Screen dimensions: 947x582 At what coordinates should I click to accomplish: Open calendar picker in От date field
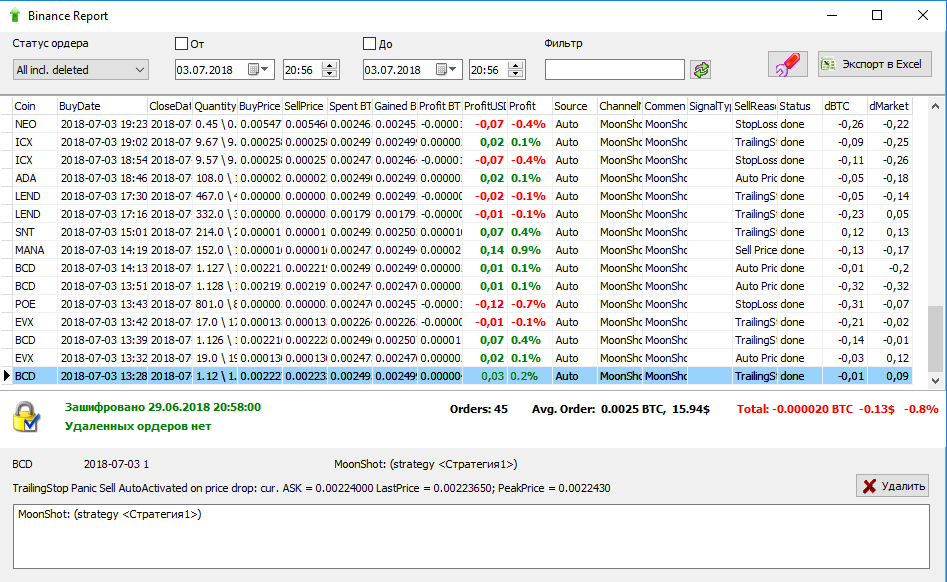click(x=258, y=69)
